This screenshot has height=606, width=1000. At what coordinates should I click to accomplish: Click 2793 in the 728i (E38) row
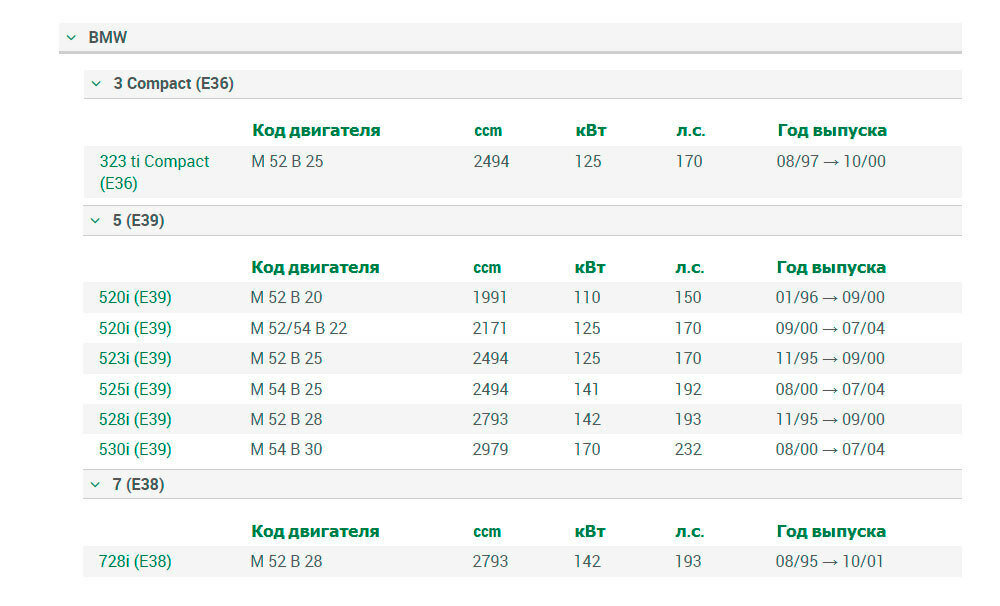[490, 561]
